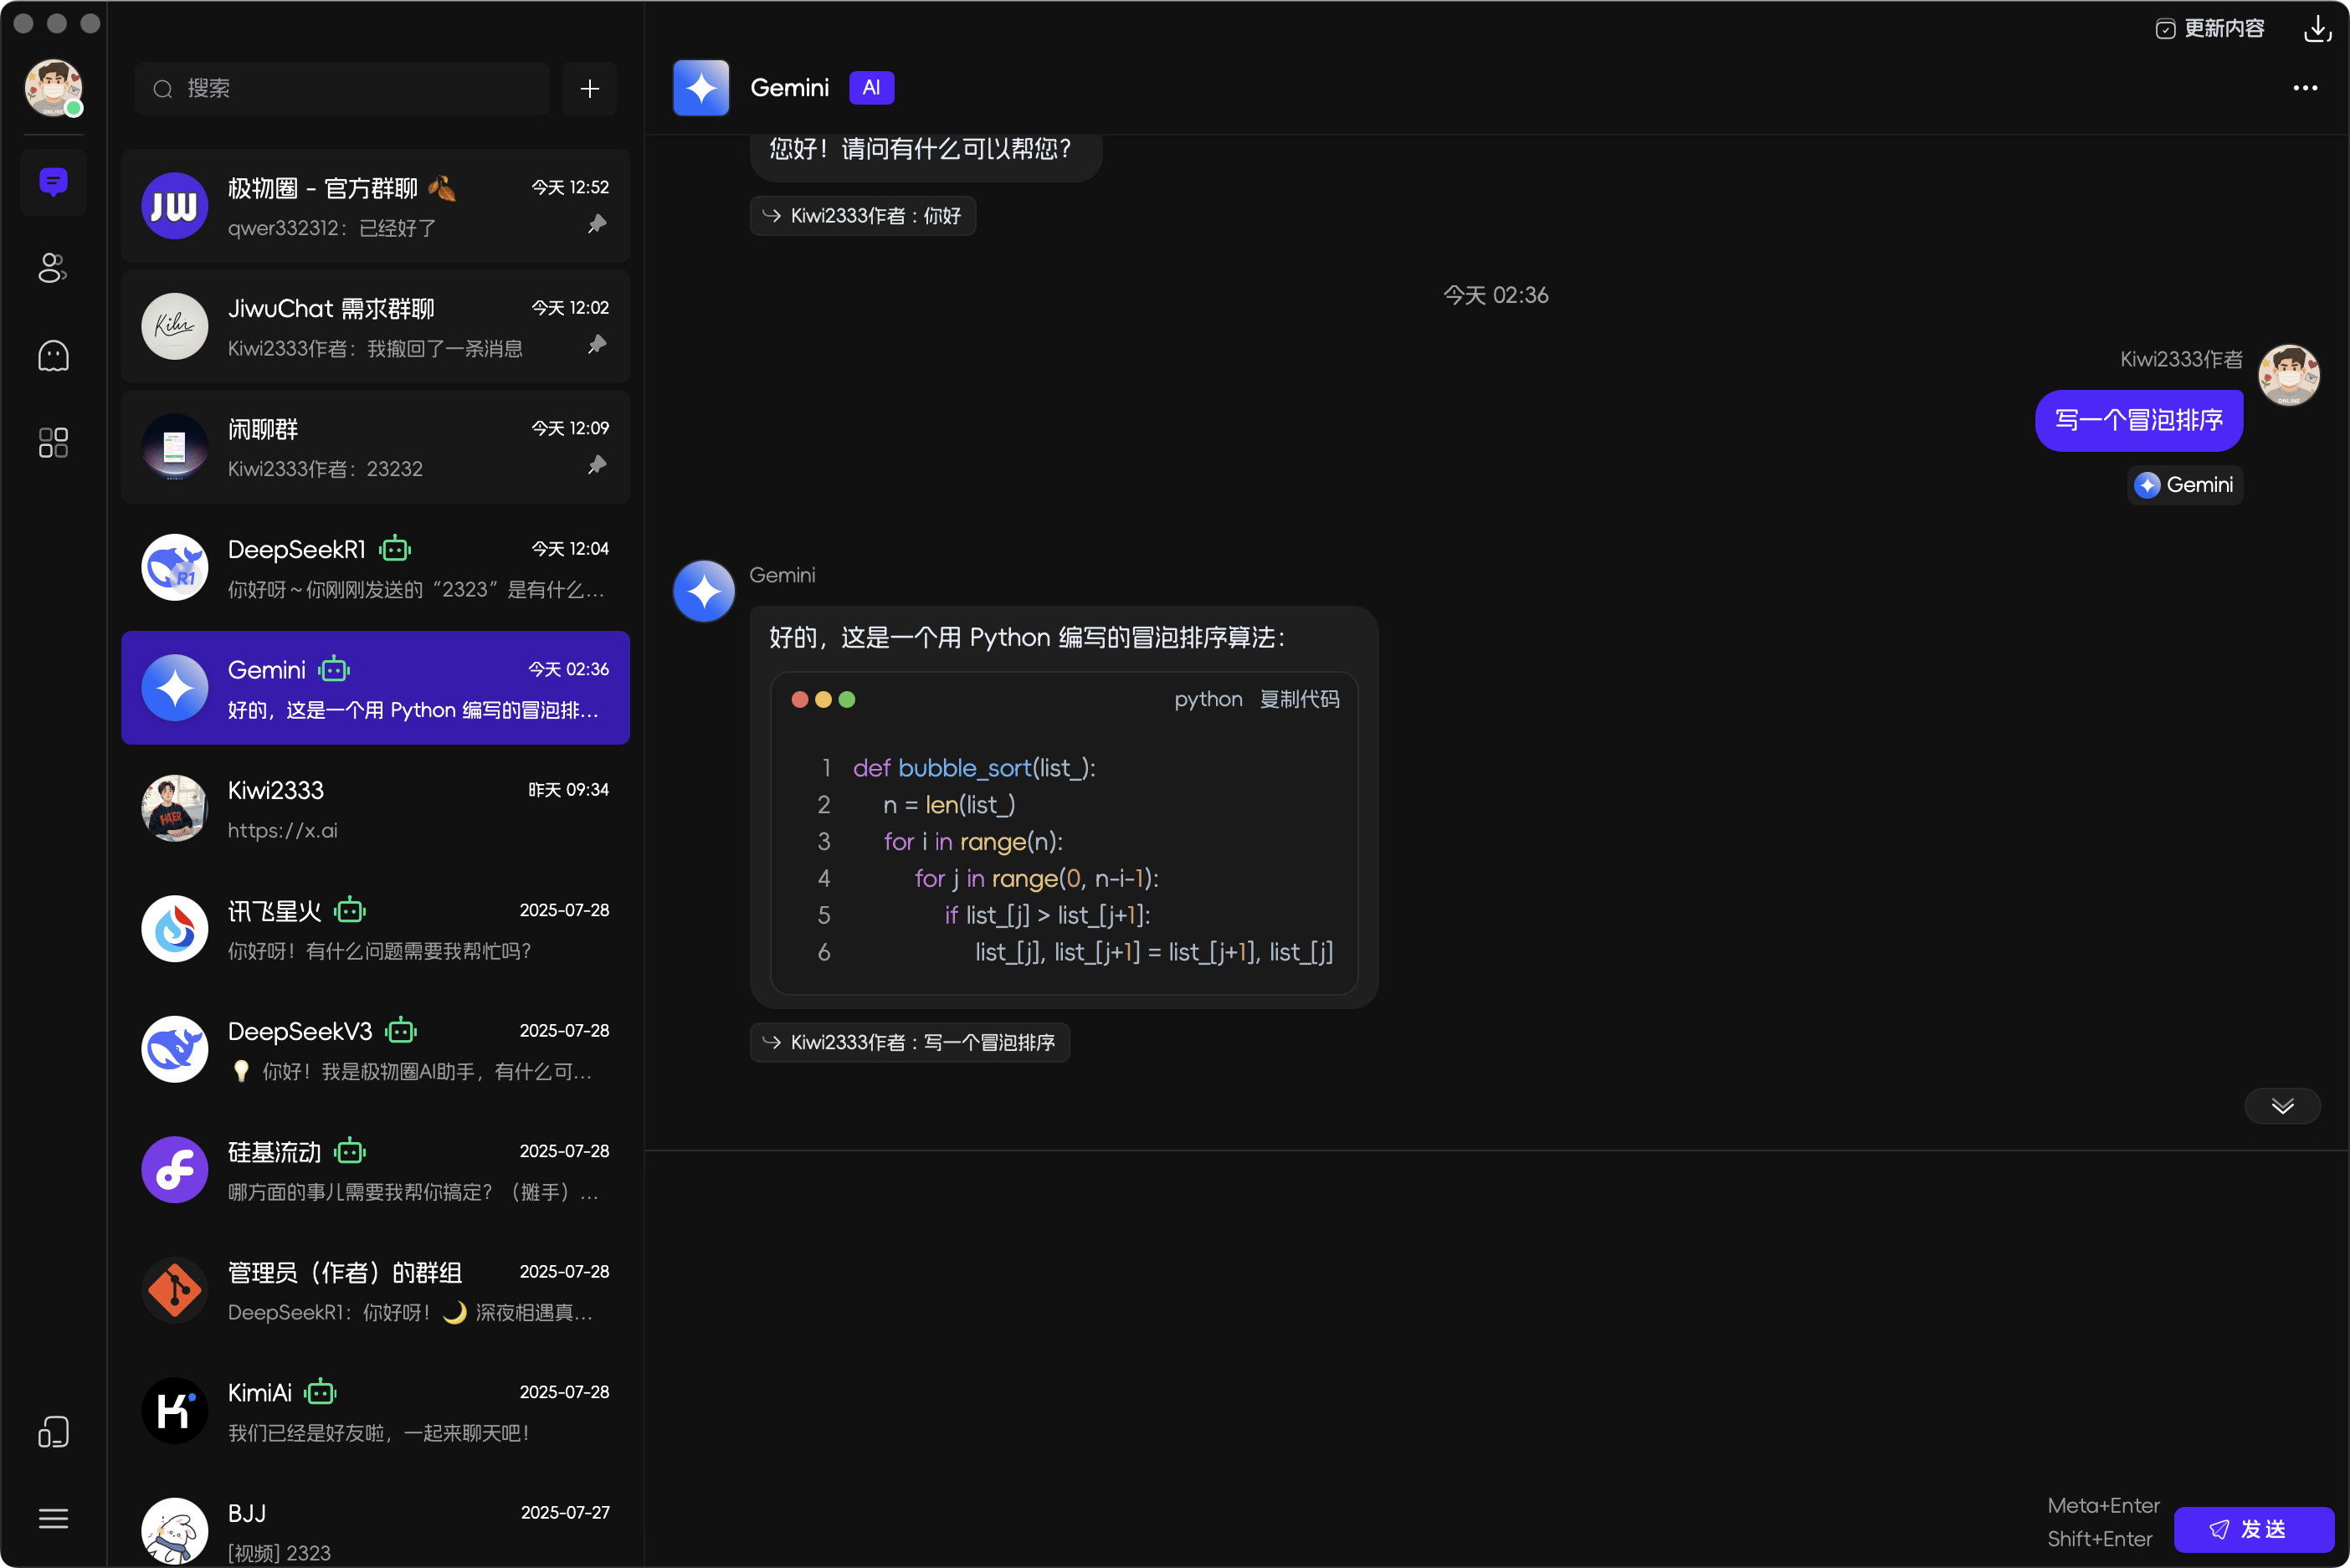Click pin icon on 极物圈 官方群聊 row
Viewport: 2350px width, 1568px height.
pos(597,224)
